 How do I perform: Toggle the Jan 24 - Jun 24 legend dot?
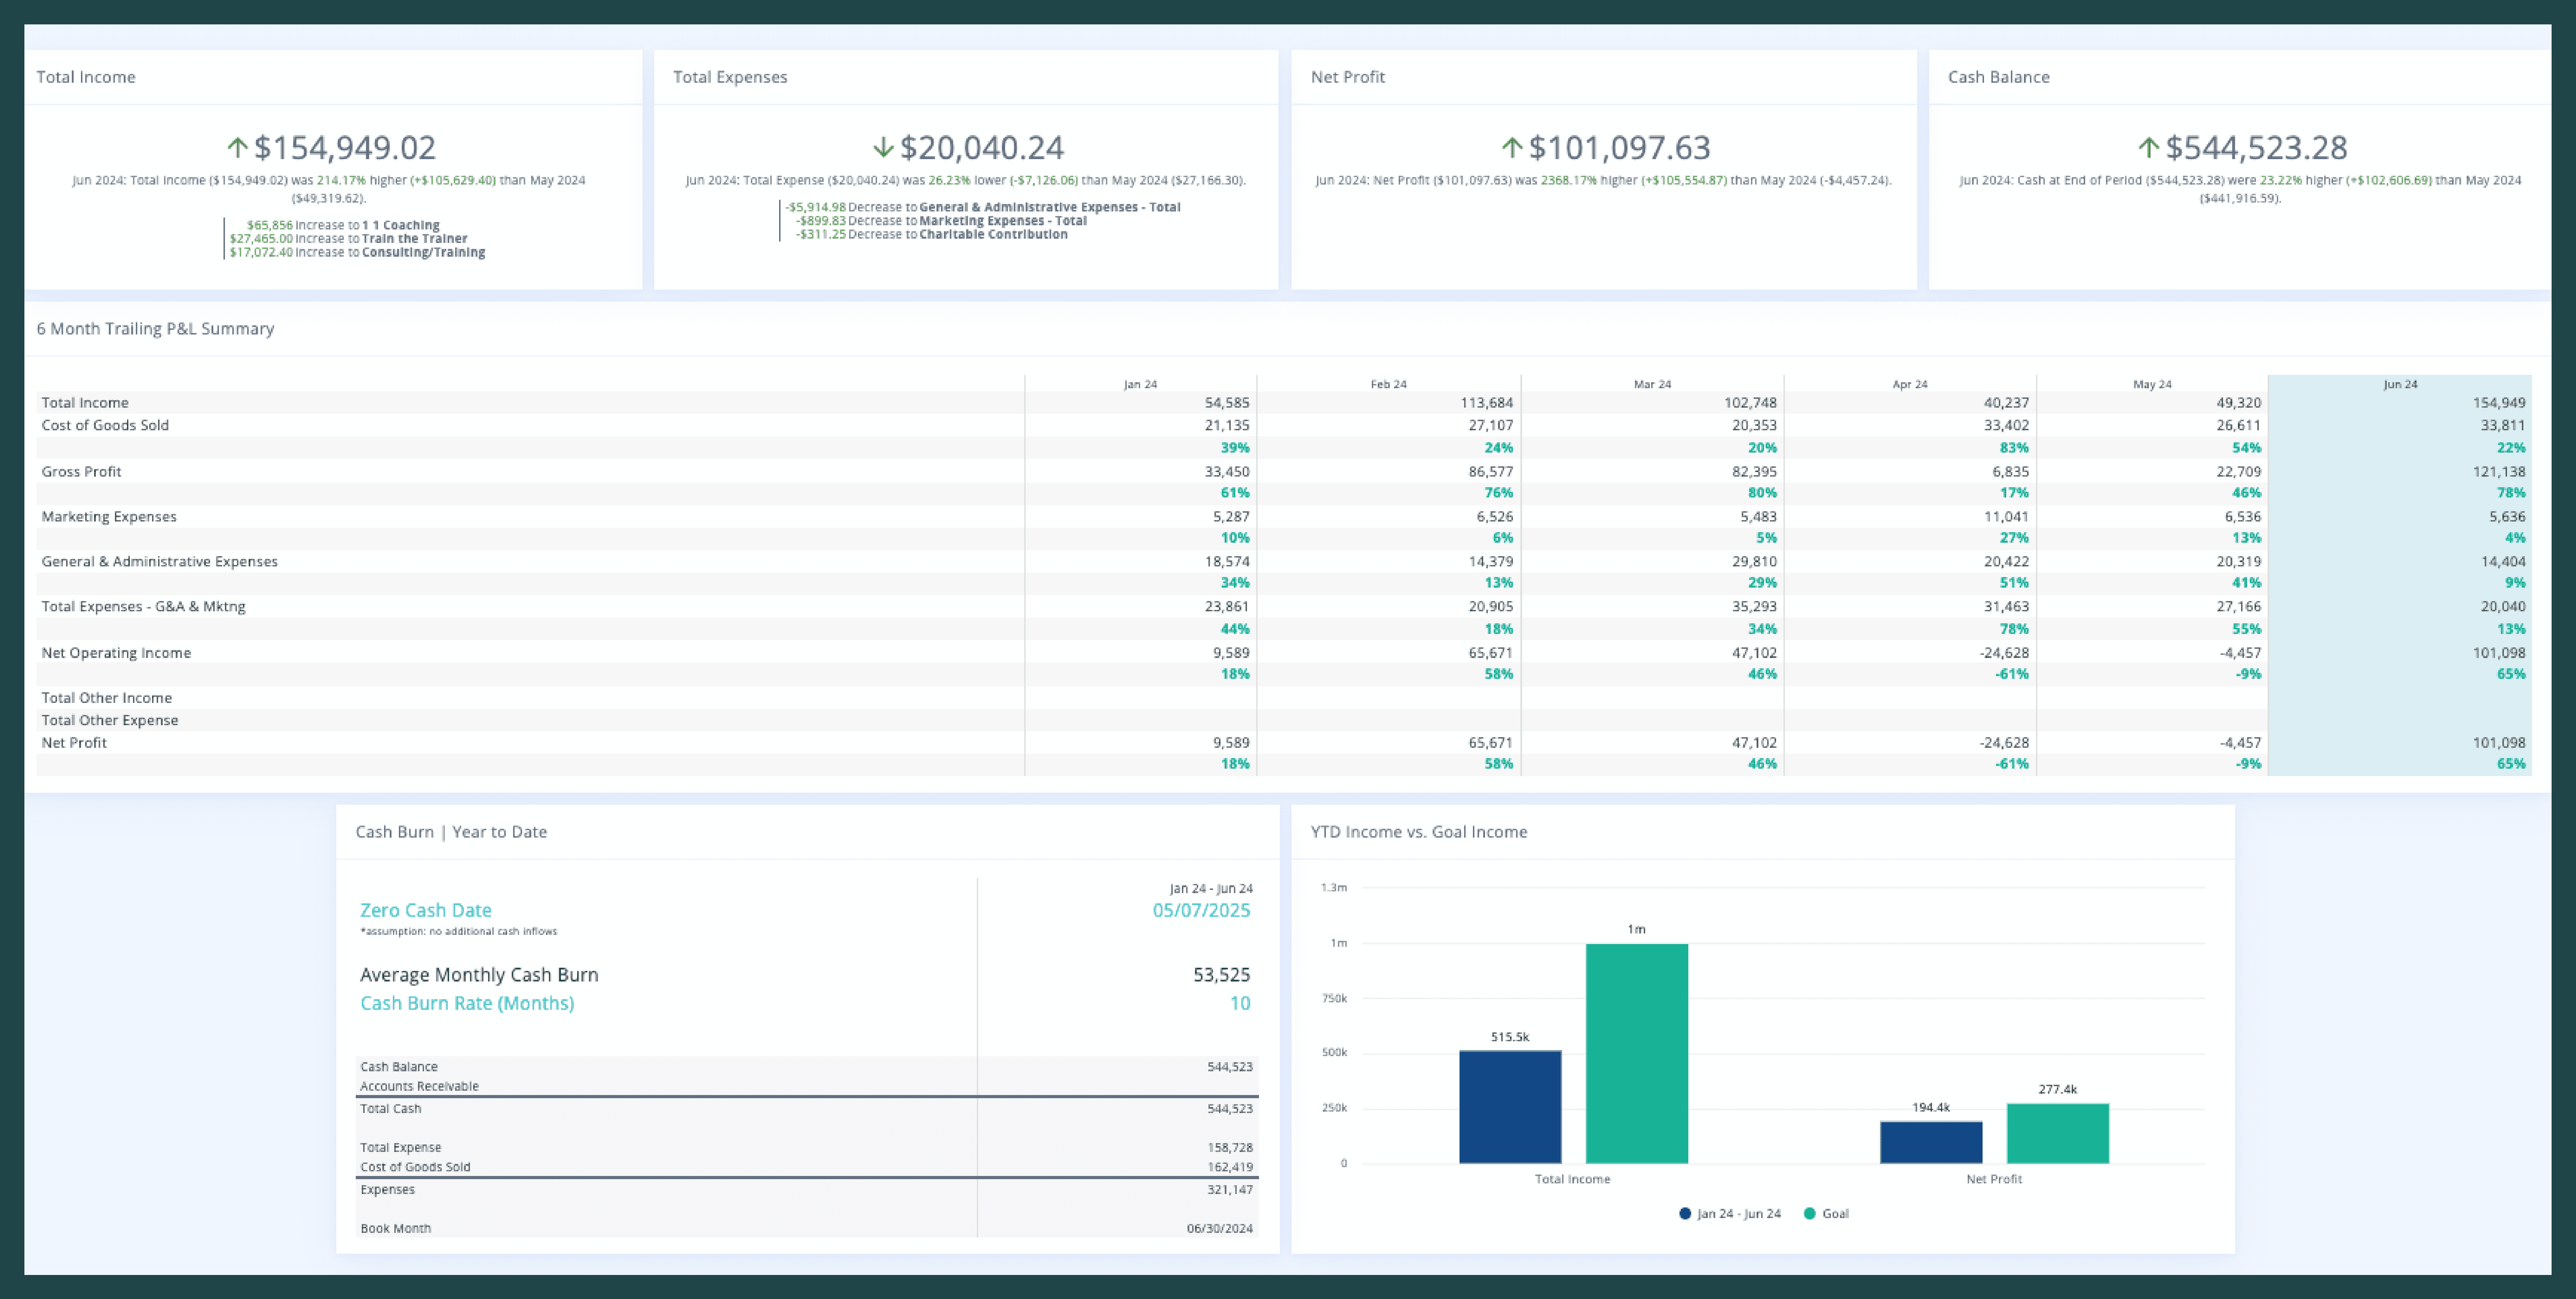(x=1685, y=1214)
